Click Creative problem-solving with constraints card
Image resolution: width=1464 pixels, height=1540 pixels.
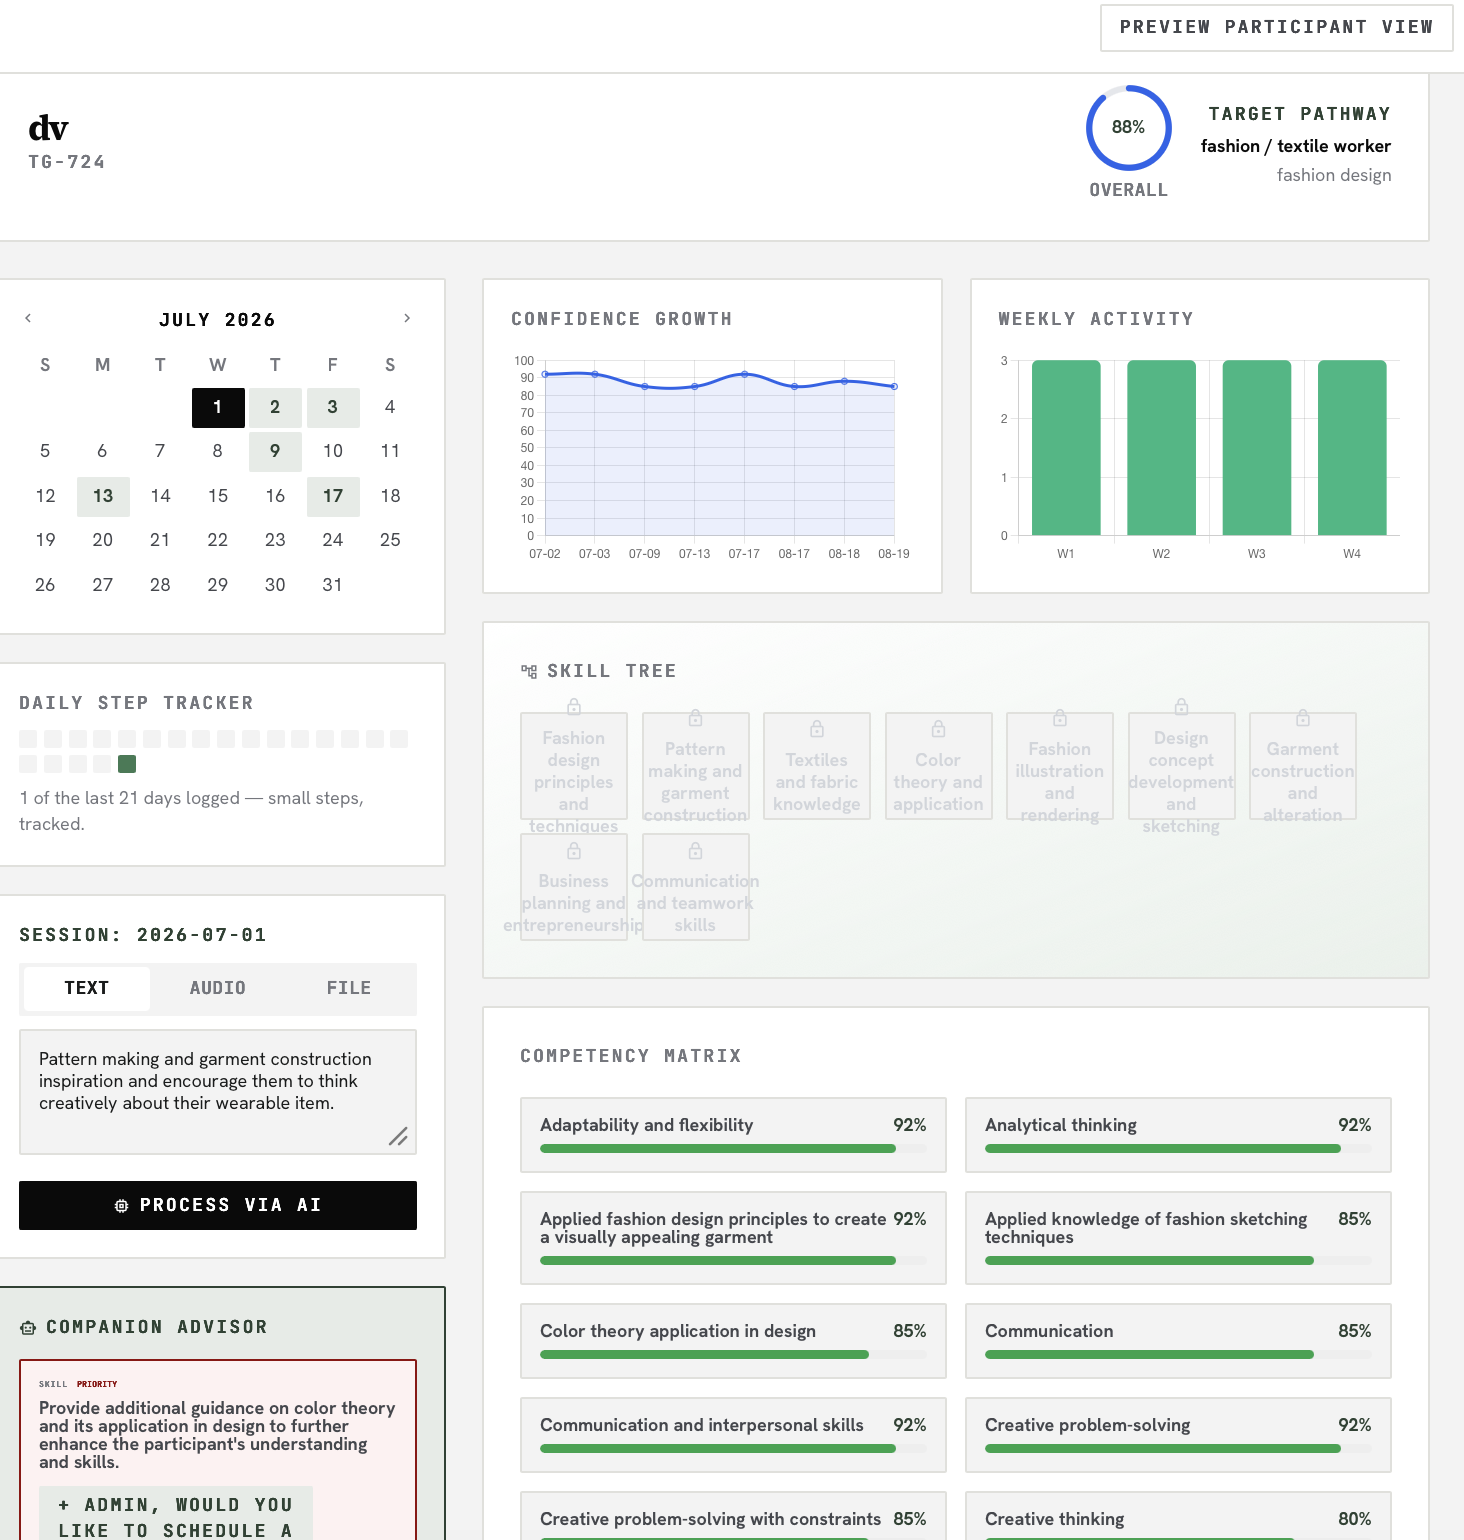[x=733, y=1517]
